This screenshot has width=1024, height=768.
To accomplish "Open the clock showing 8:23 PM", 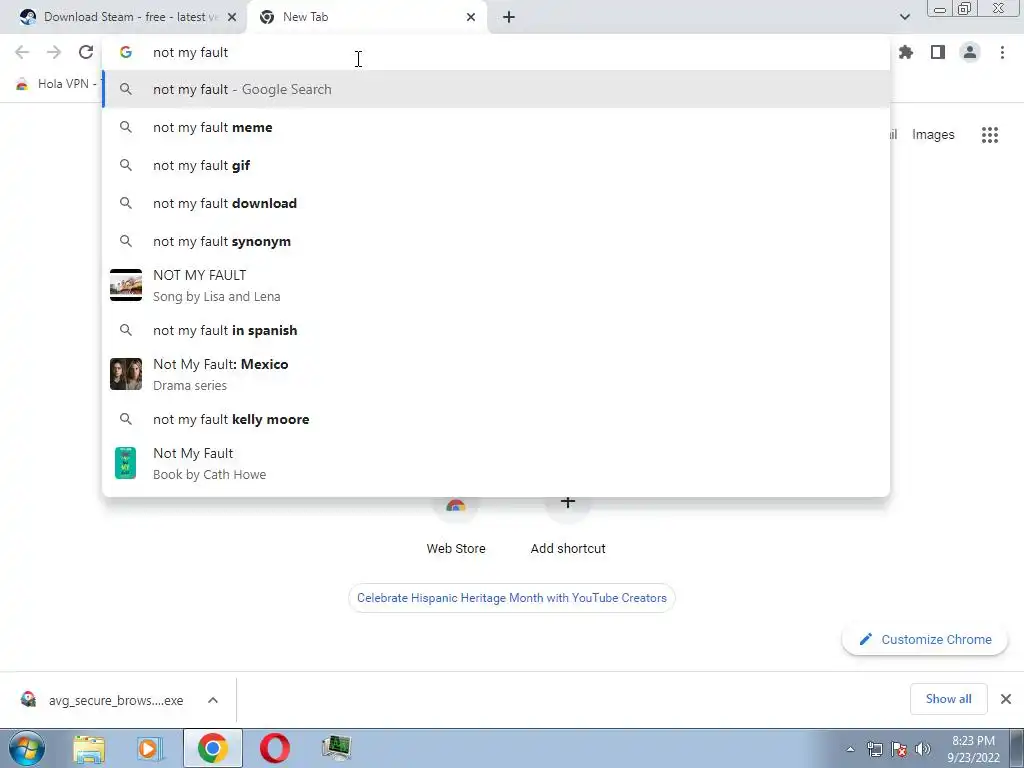I will 973,749.
